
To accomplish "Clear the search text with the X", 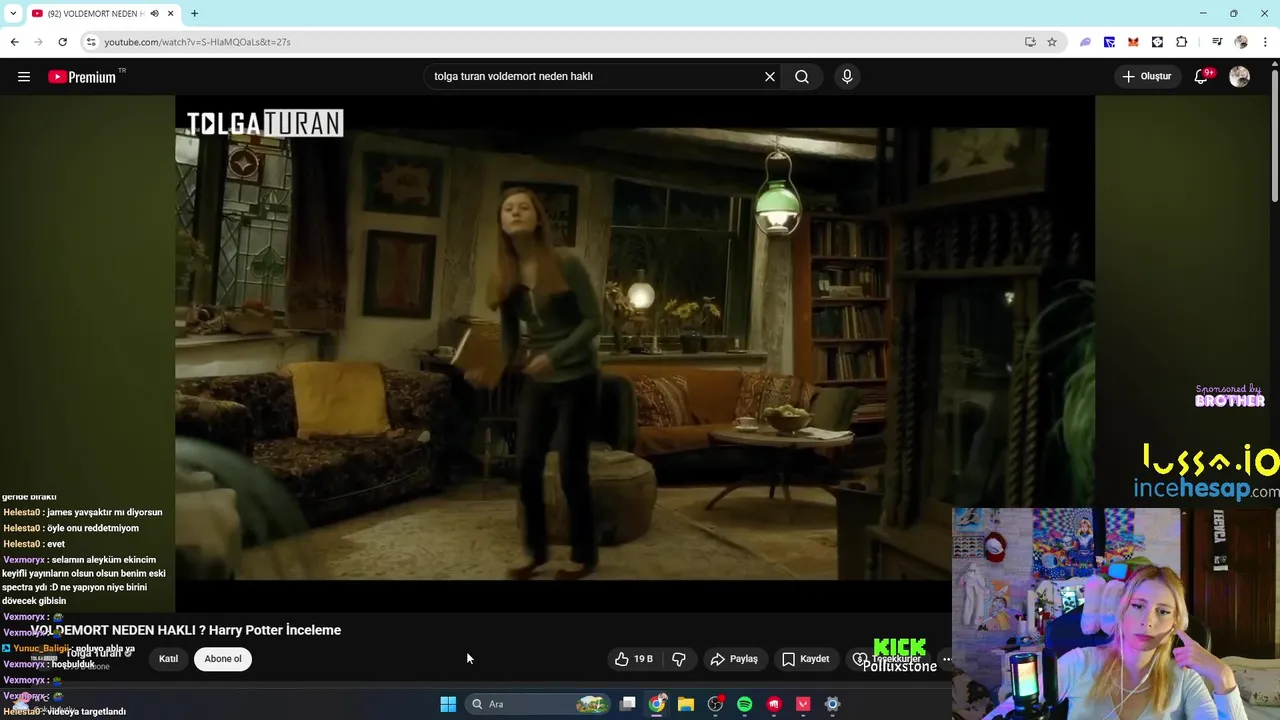I will [770, 77].
